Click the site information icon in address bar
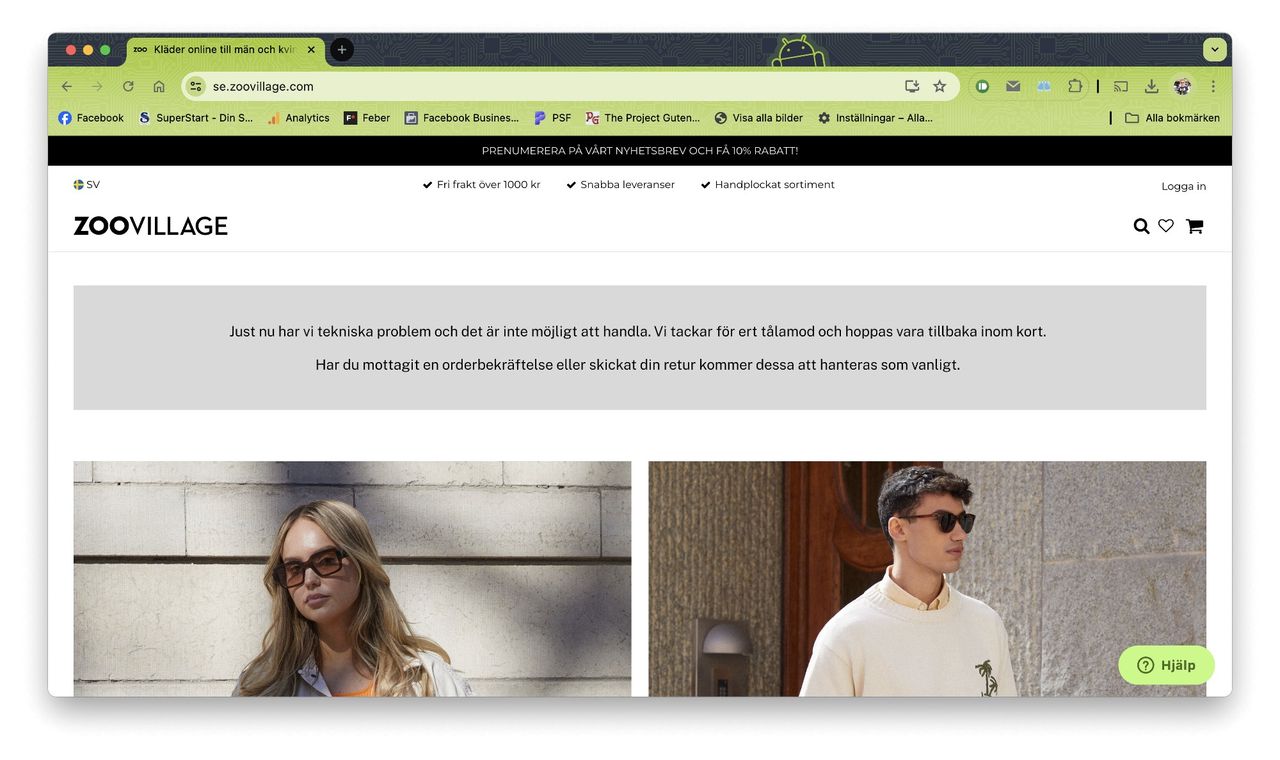1280x760 pixels. [196, 86]
